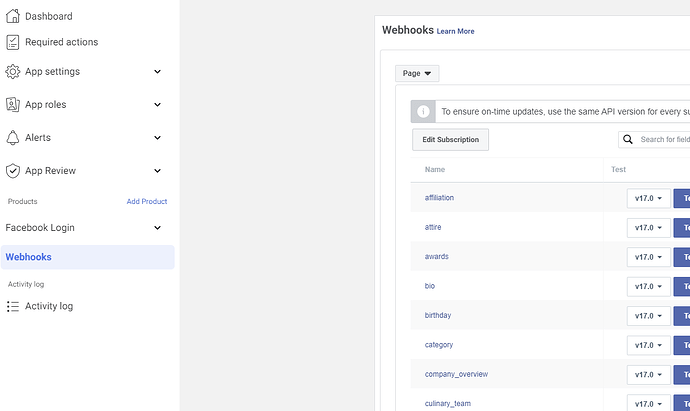Expand the App roles chevron

coord(158,105)
